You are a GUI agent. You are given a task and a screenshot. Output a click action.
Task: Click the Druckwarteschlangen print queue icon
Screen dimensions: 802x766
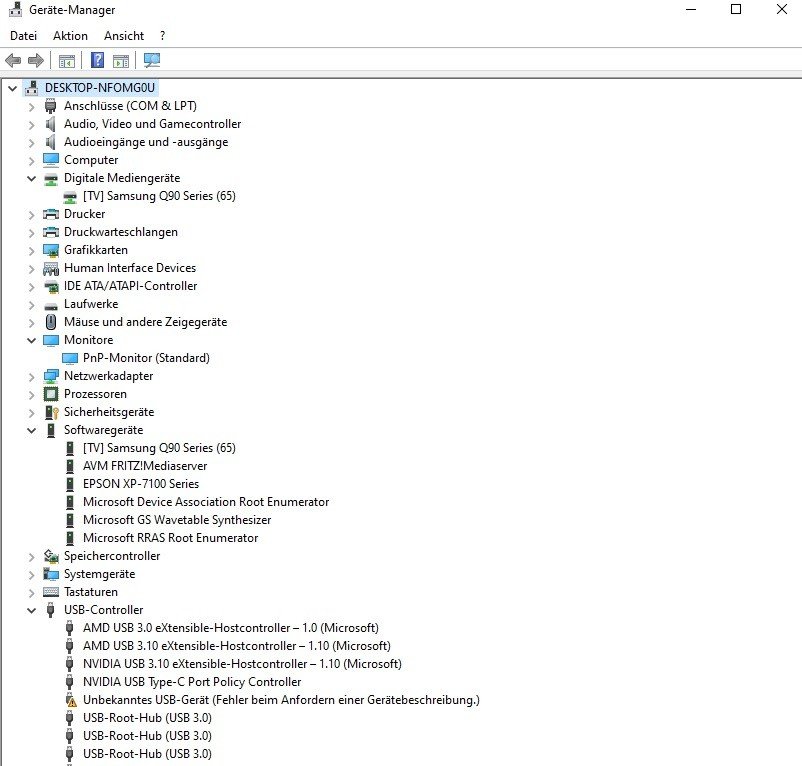tap(51, 232)
